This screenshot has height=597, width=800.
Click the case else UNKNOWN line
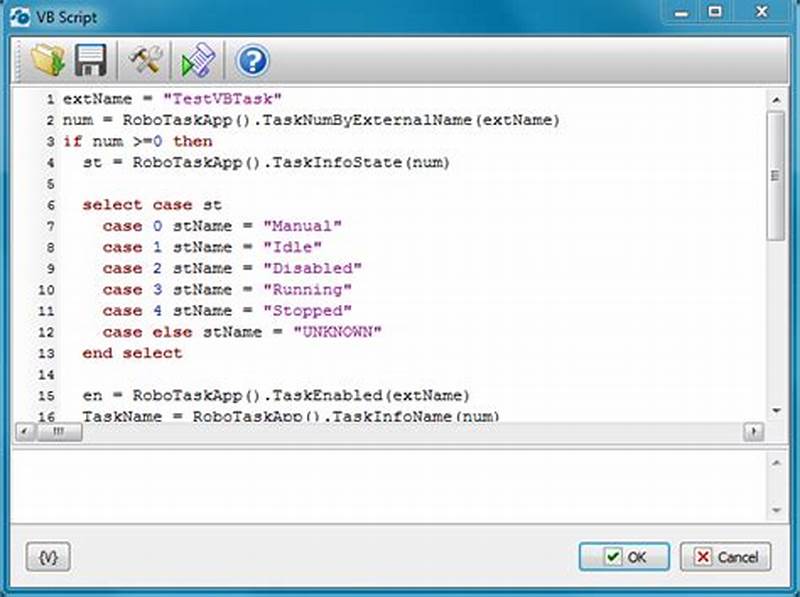[230, 331]
